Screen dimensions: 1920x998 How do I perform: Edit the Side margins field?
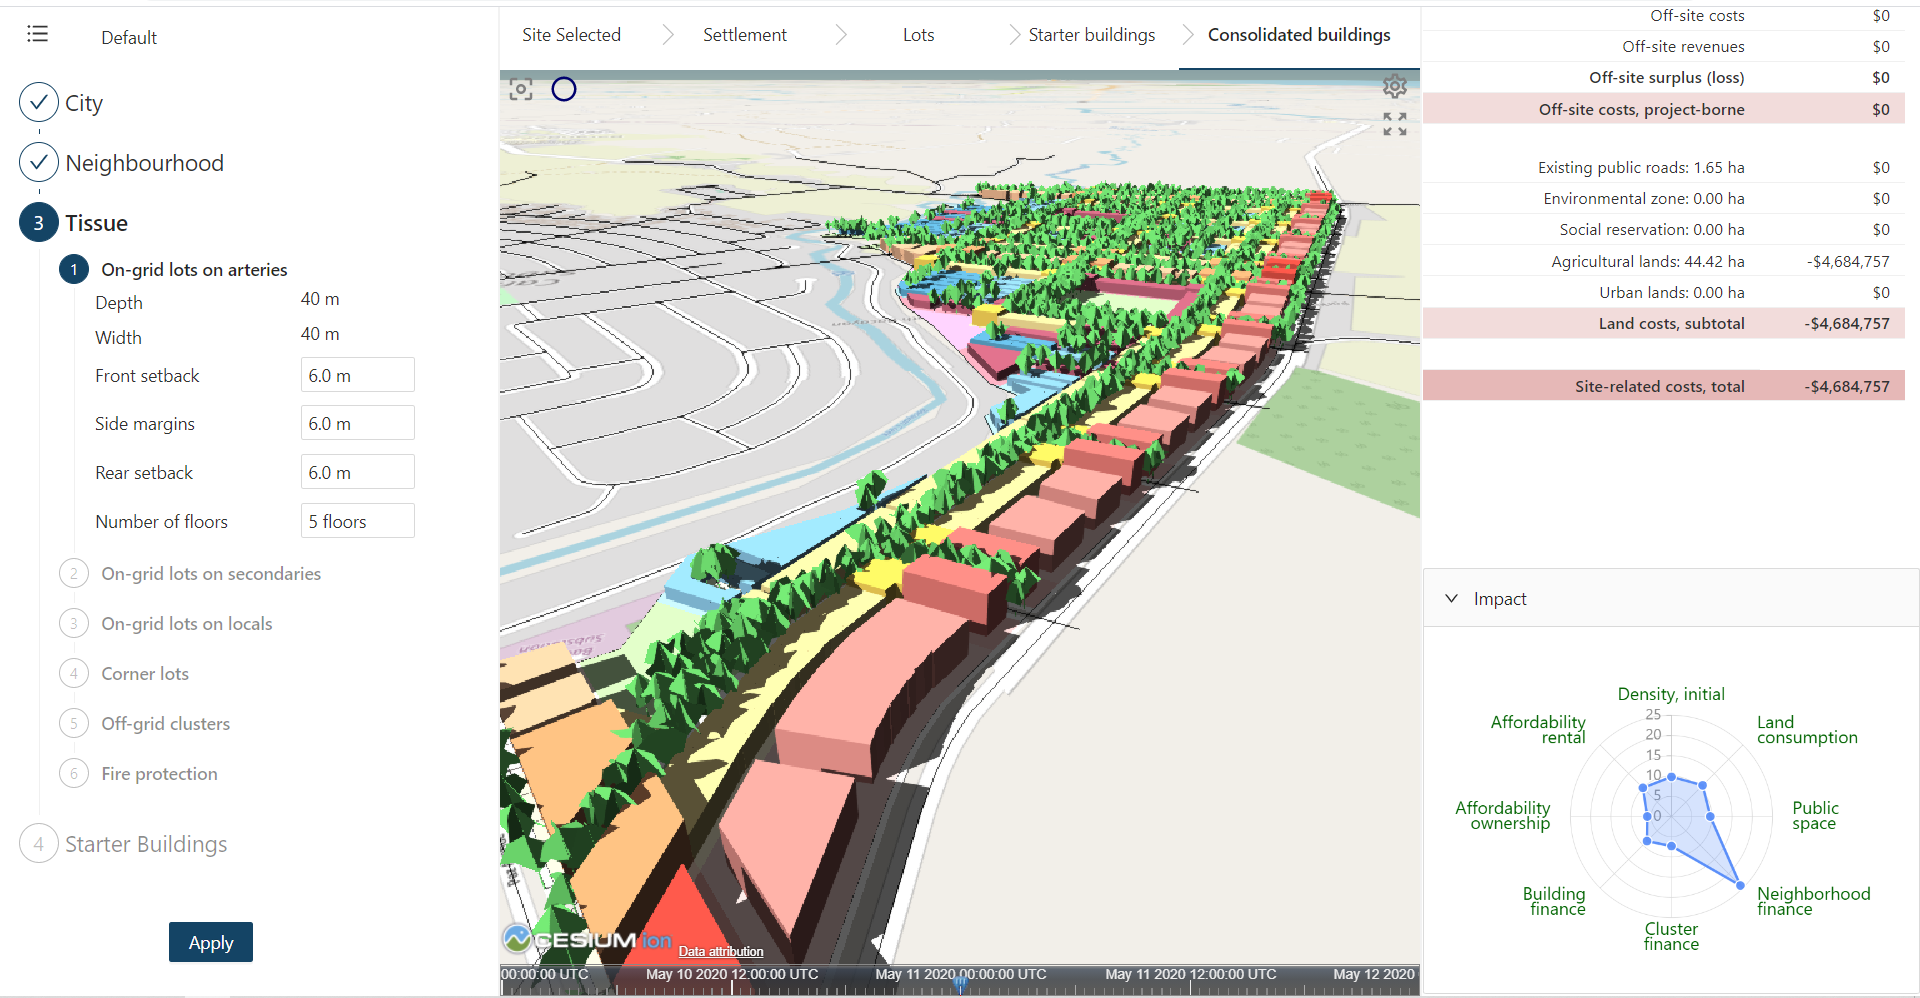coord(357,423)
